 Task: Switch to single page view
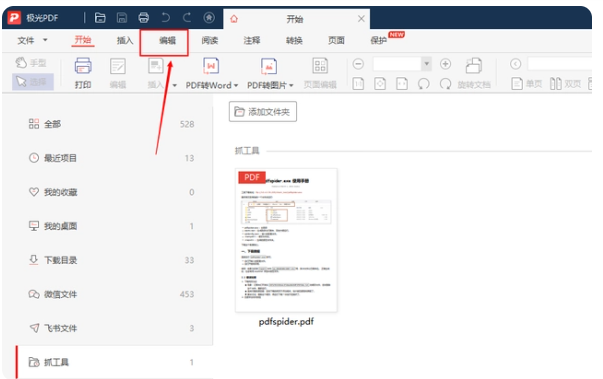[x=526, y=83]
